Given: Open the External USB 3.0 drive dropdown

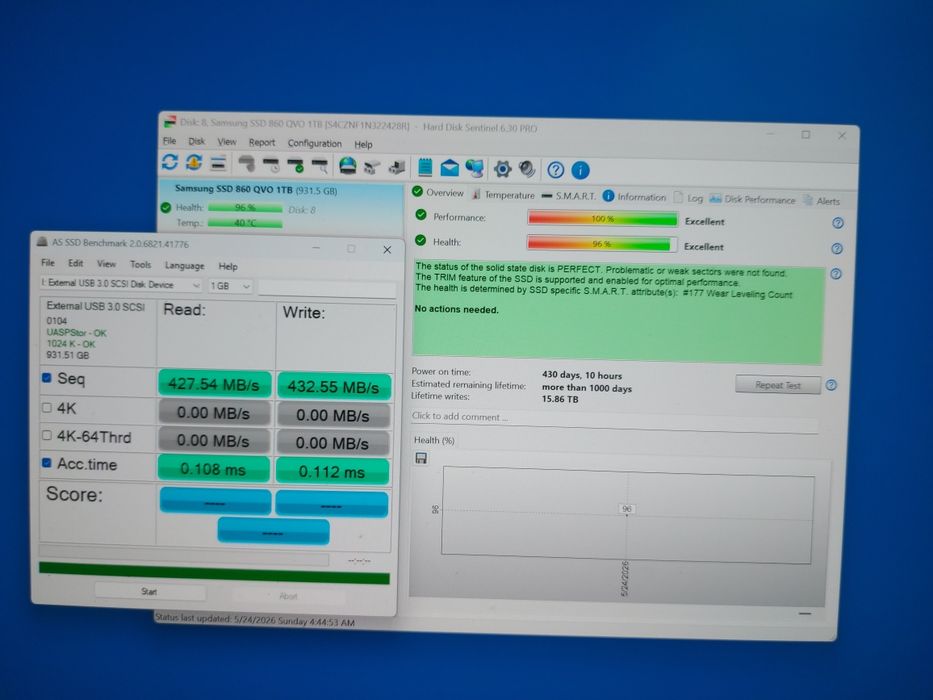Looking at the screenshot, I should click(x=121, y=285).
